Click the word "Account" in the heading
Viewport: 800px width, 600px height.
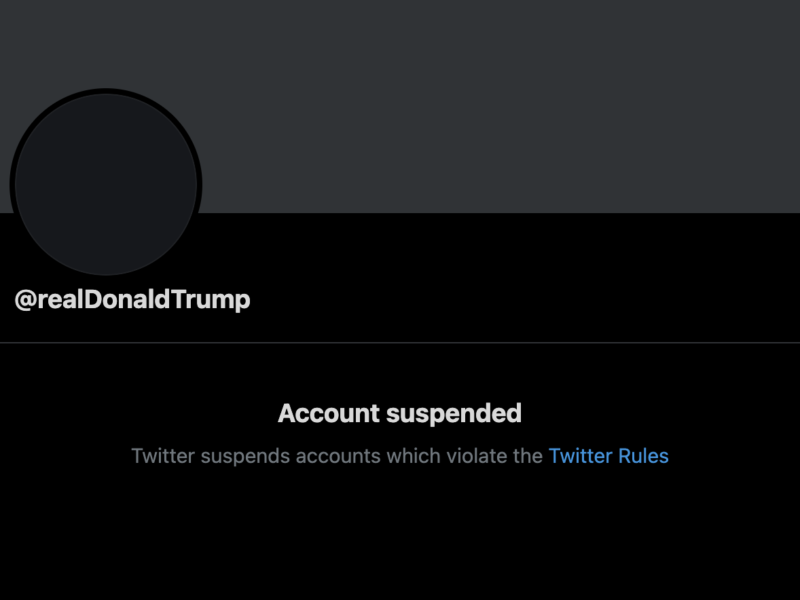coord(328,413)
